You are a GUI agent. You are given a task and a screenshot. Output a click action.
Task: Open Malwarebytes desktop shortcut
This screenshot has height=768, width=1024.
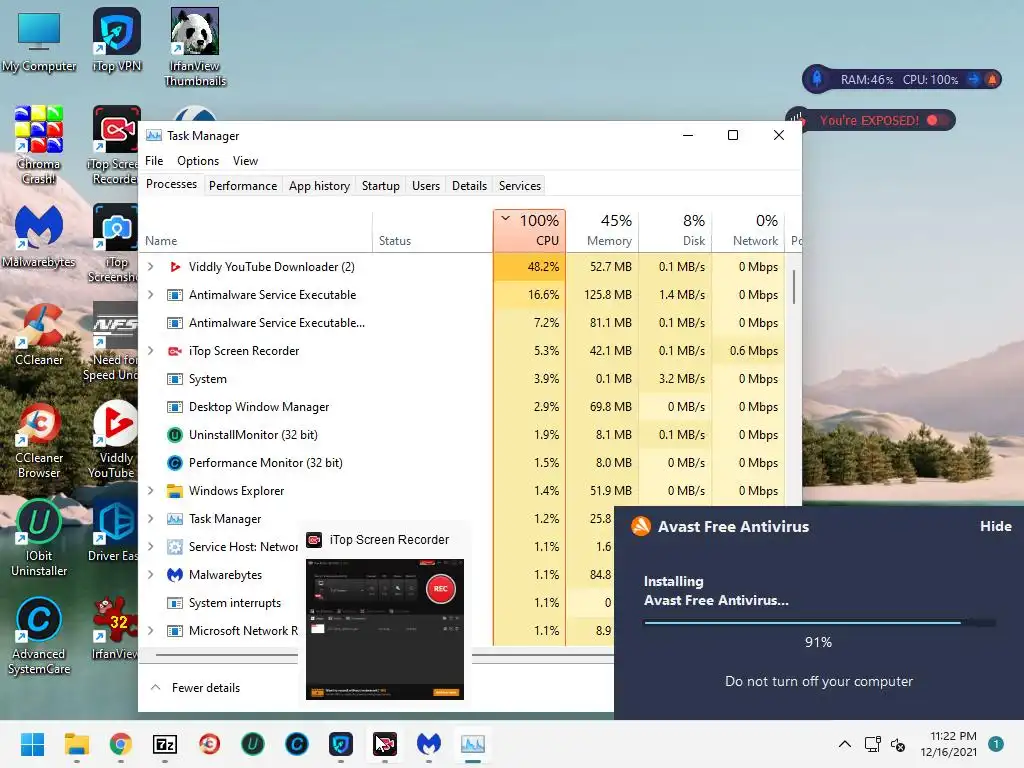pyautogui.click(x=39, y=236)
